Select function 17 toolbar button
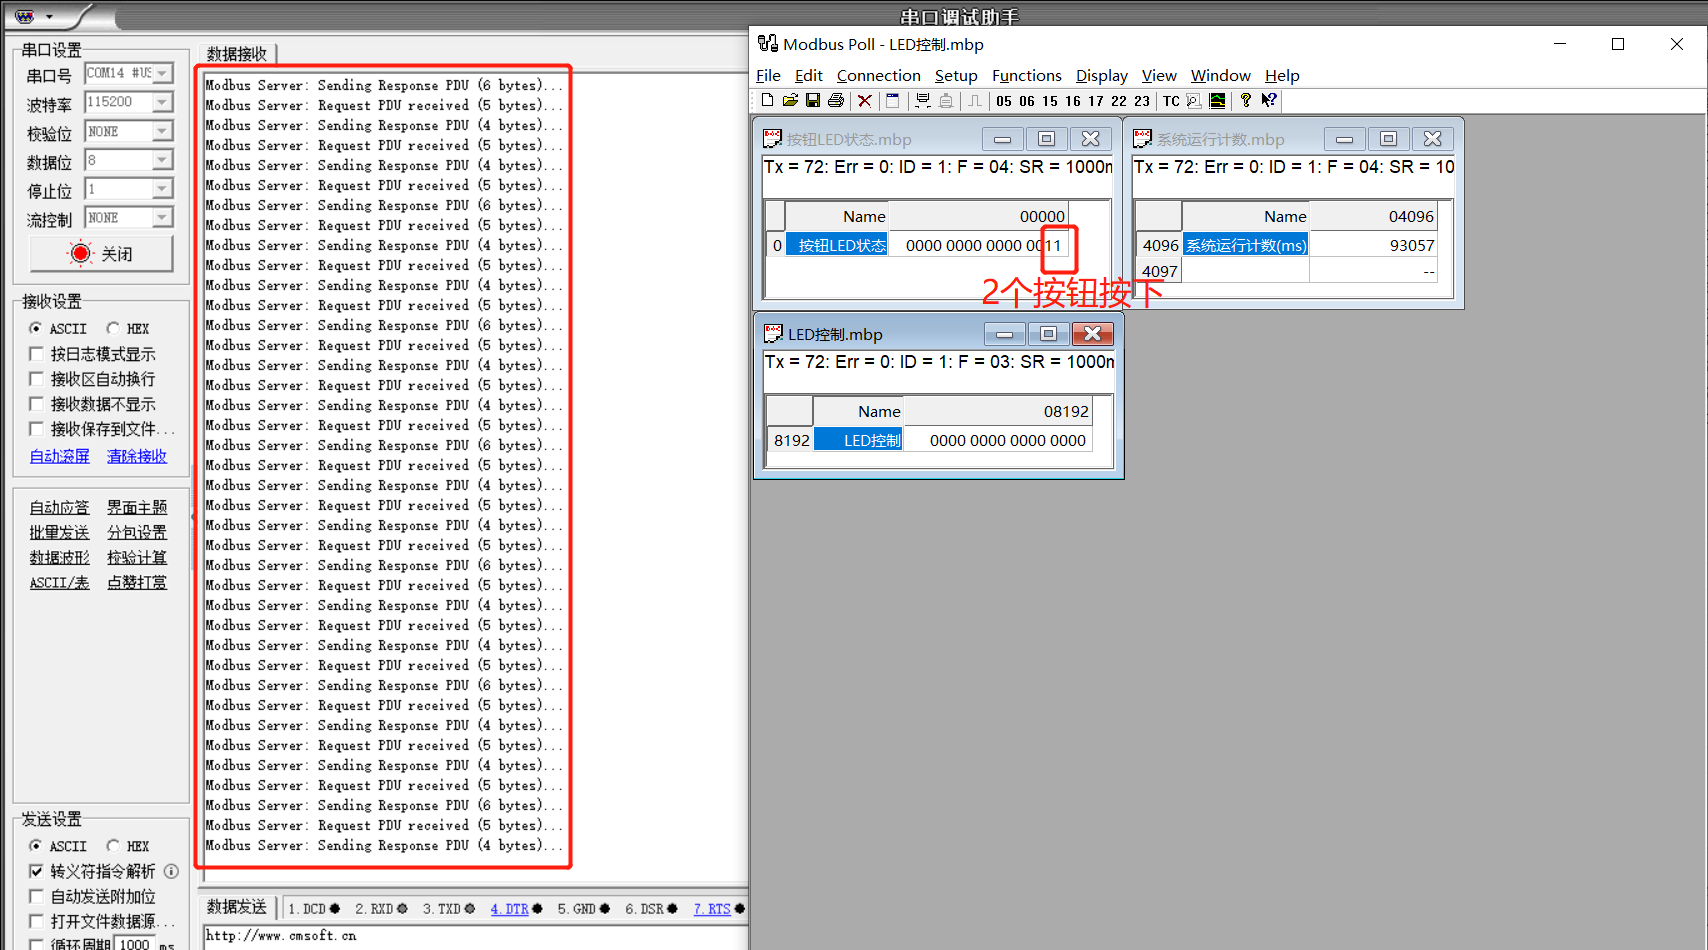1708x950 pixels. (1096, 101)
